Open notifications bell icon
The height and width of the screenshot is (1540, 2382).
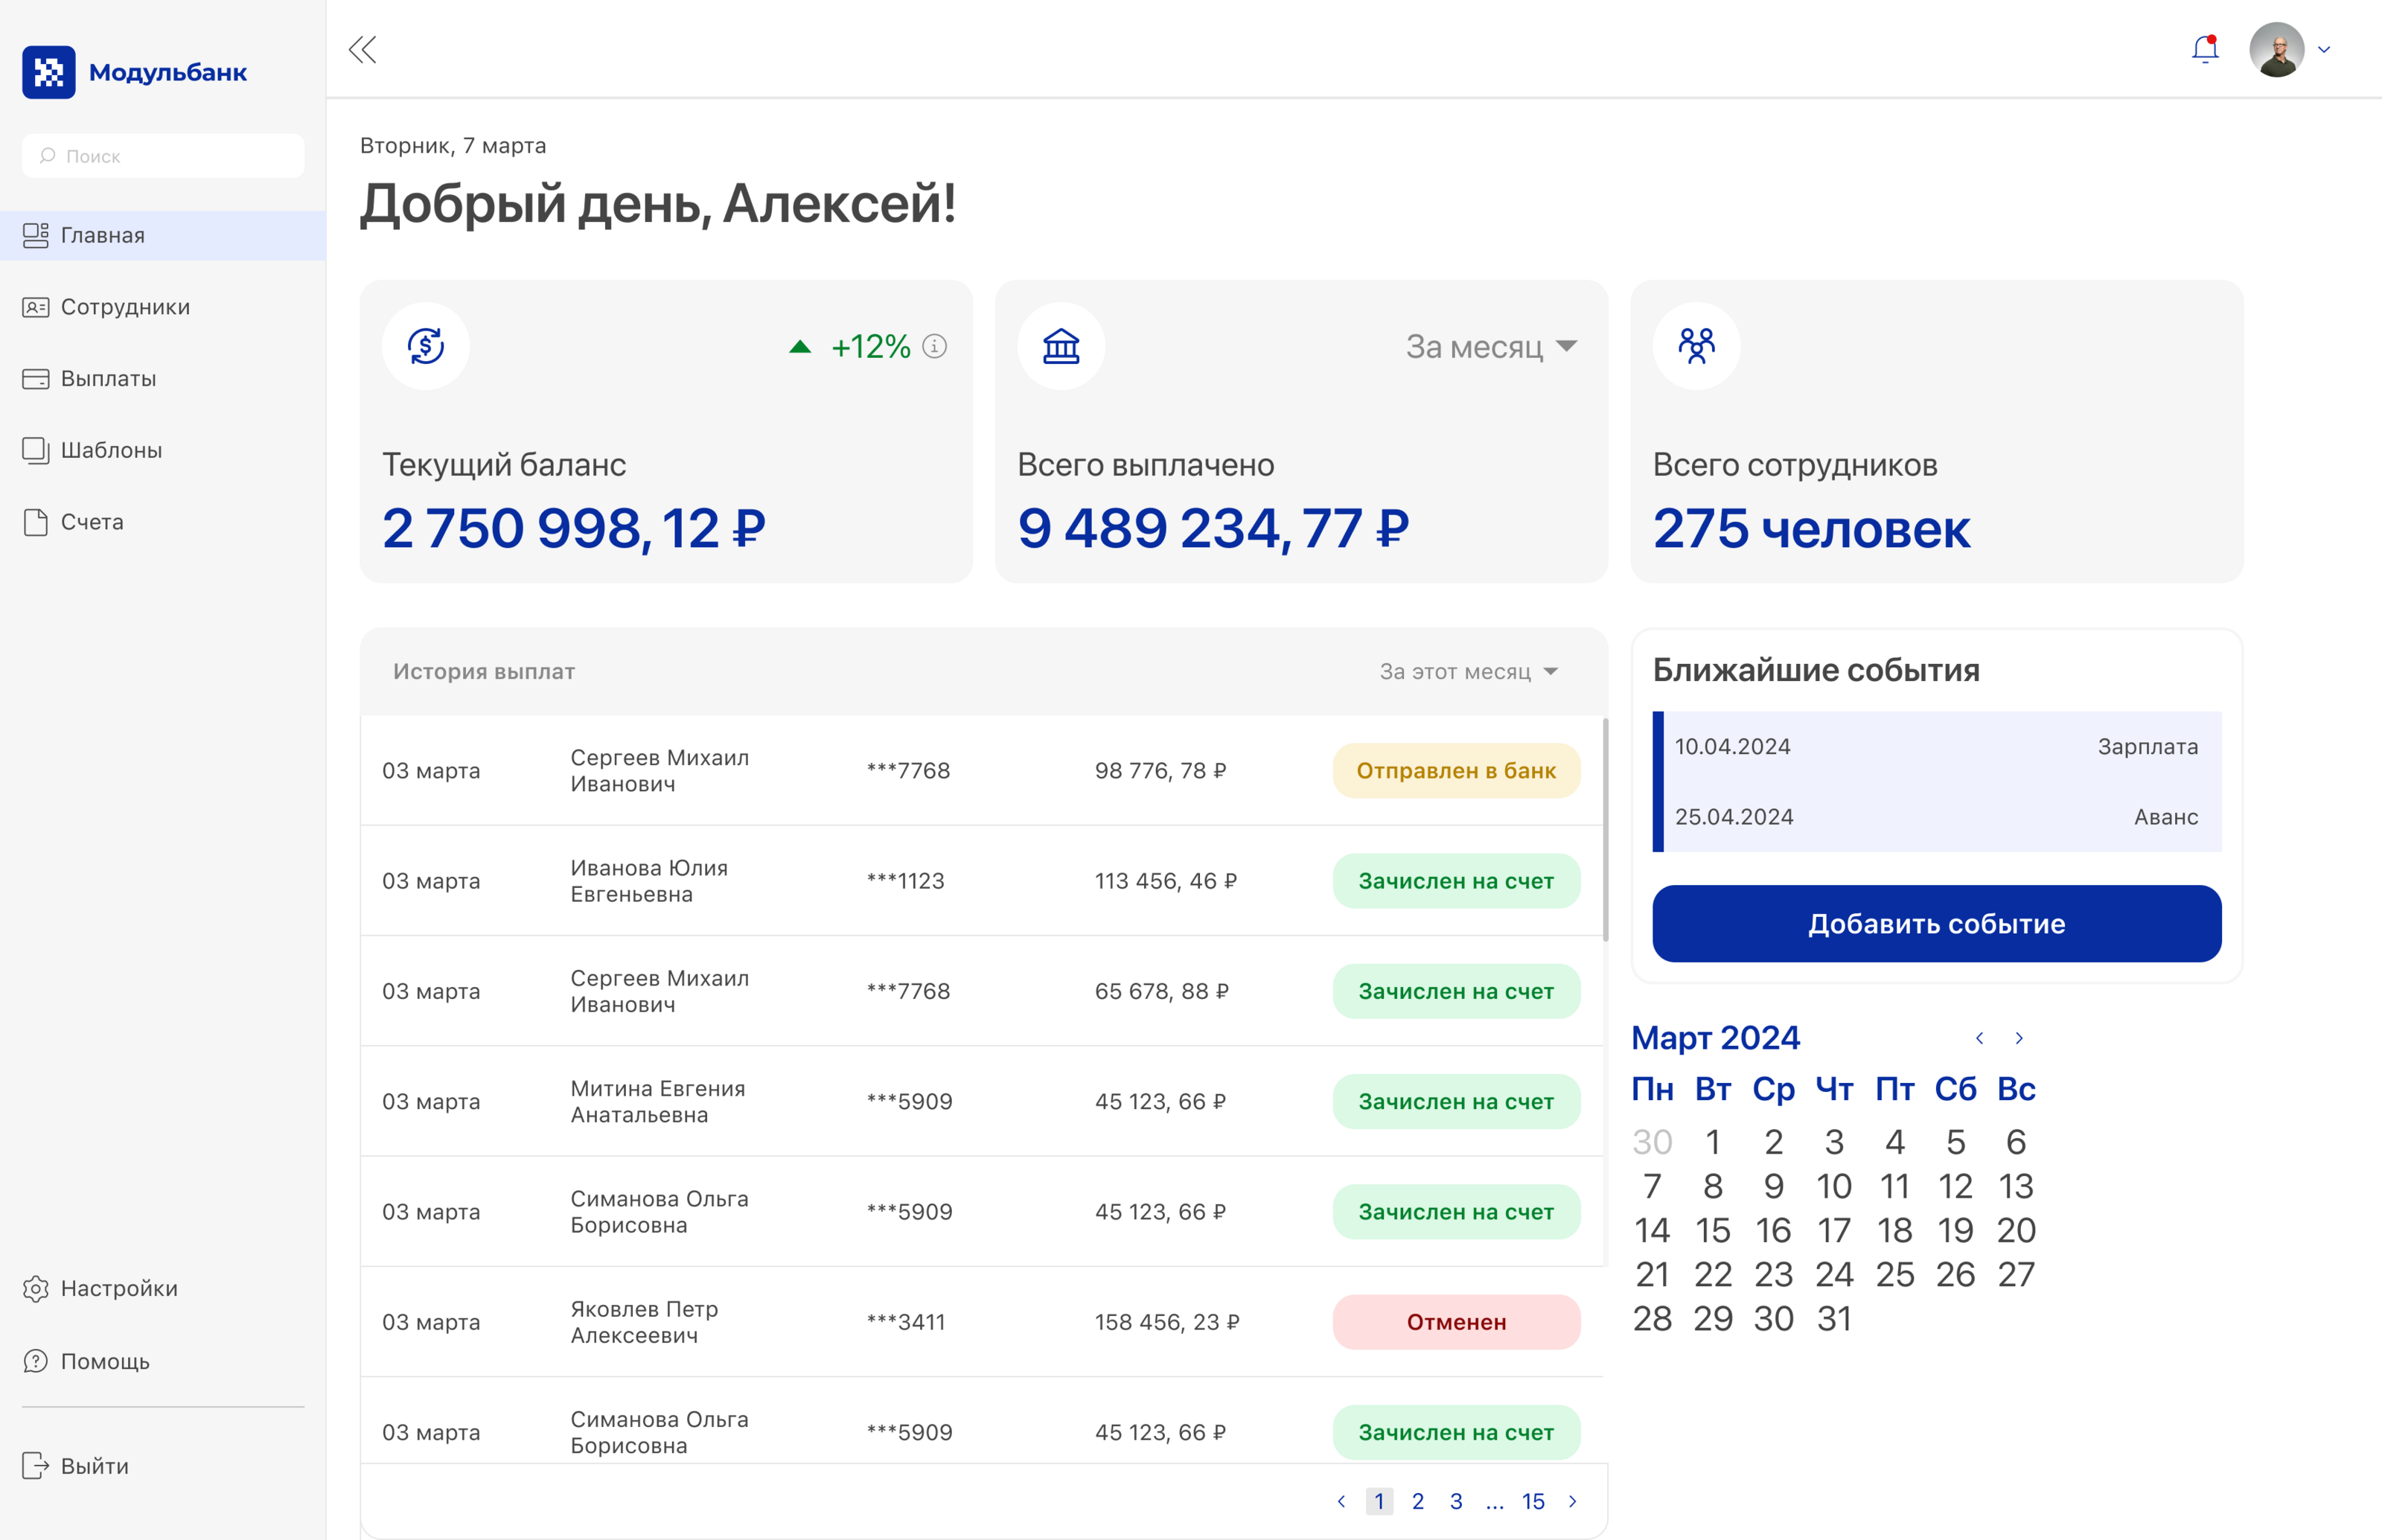[2204, 49]
